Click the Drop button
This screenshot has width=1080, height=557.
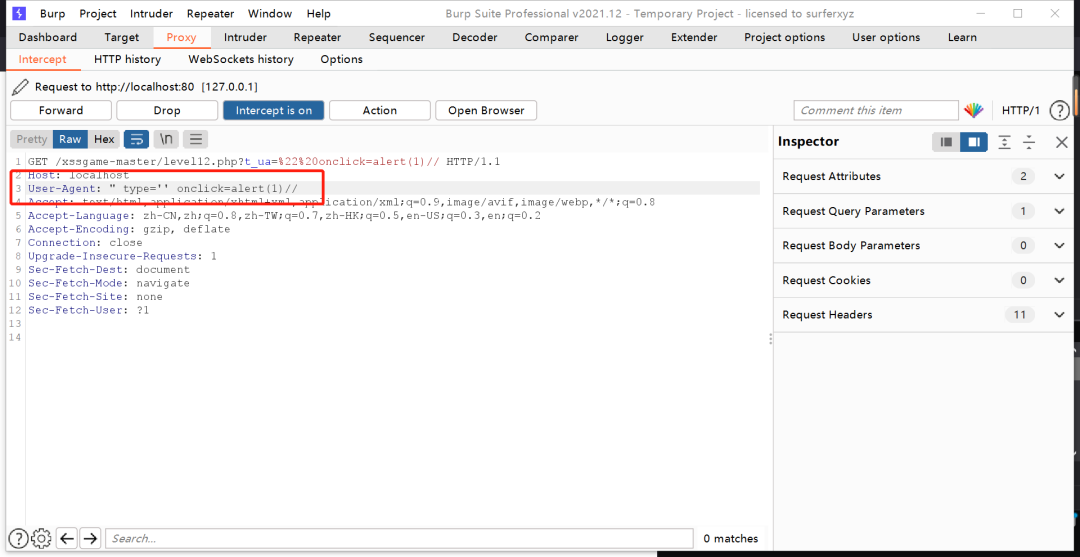[x=167, y=110]
